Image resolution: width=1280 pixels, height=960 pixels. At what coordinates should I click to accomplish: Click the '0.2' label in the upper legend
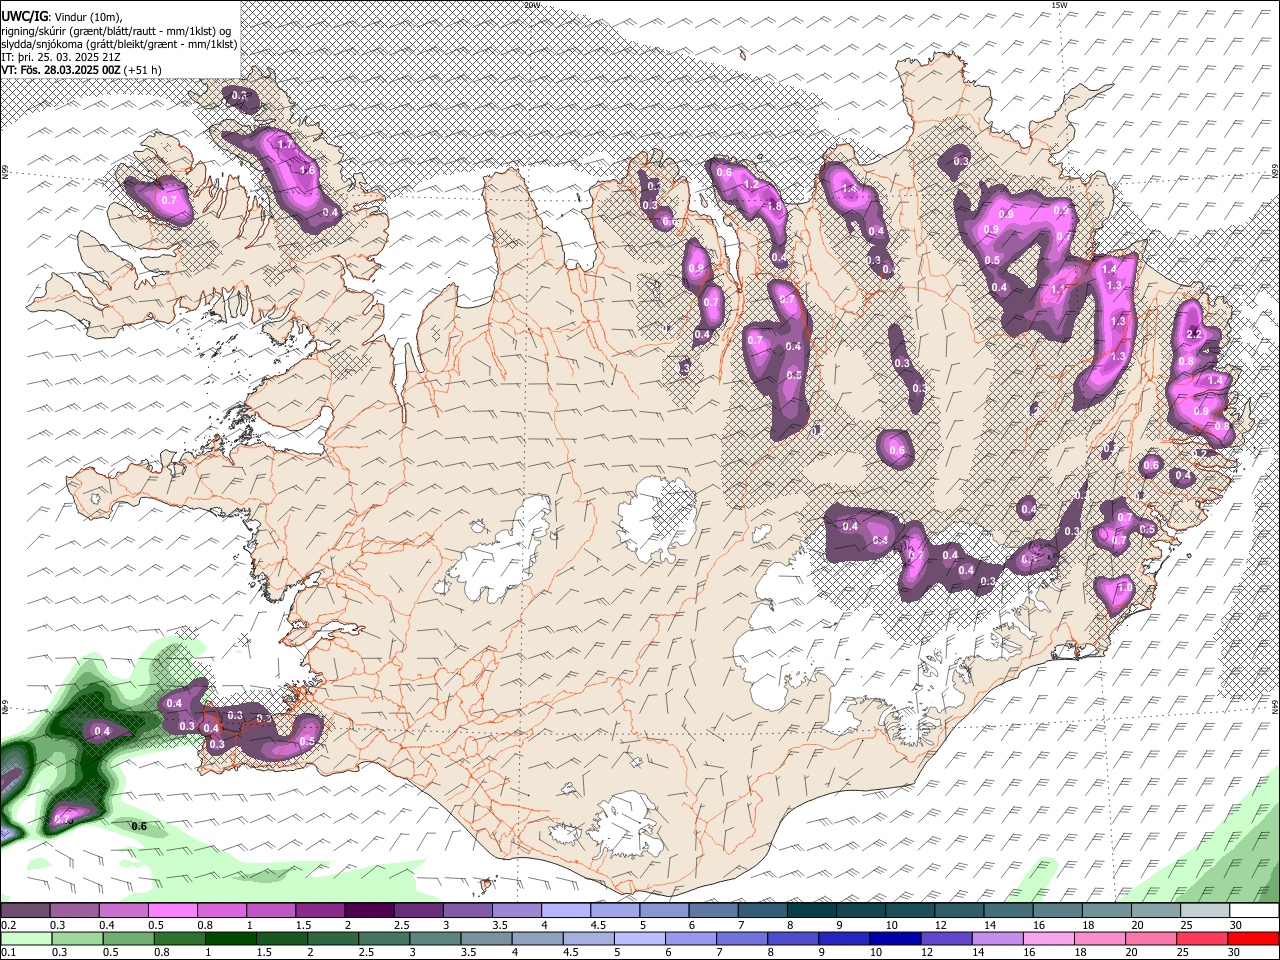(x=8, y=925)
